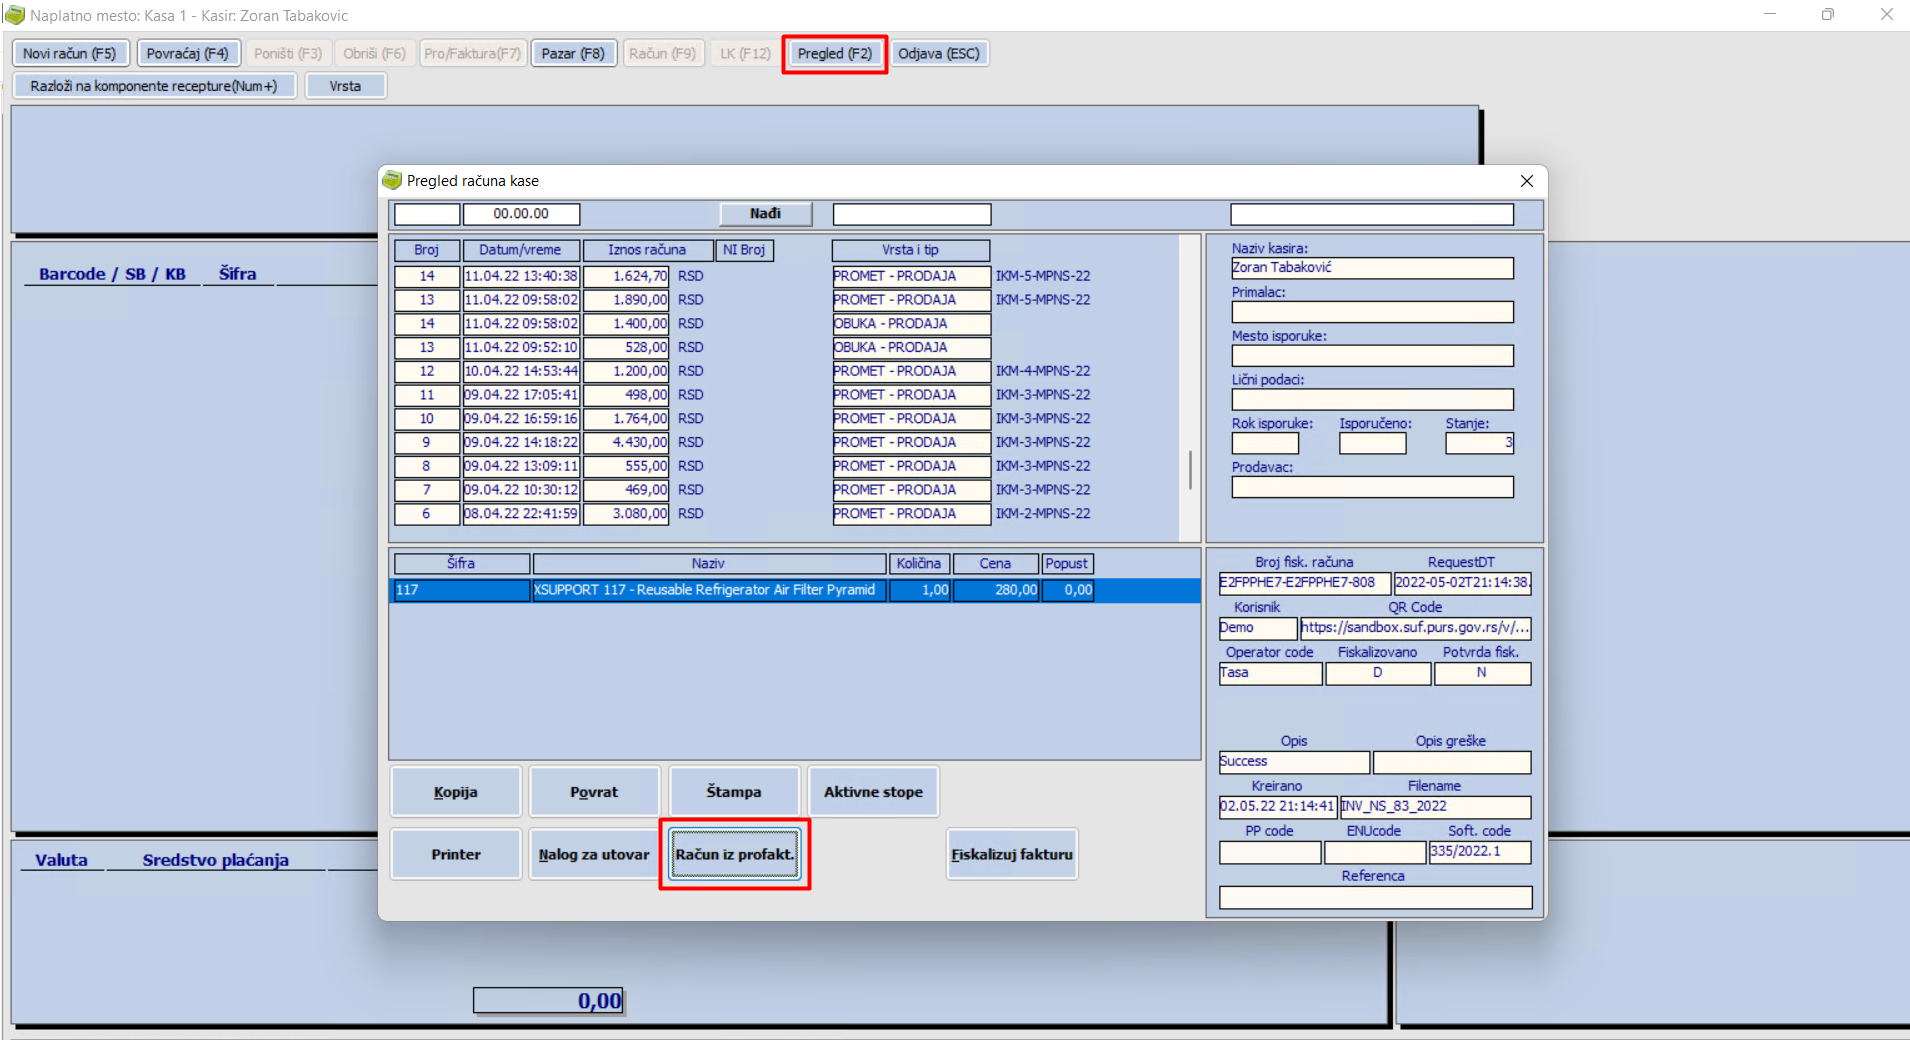Select the receipt with amount 1.890,00
The image size is (1910, 1040).
[743, 300]
